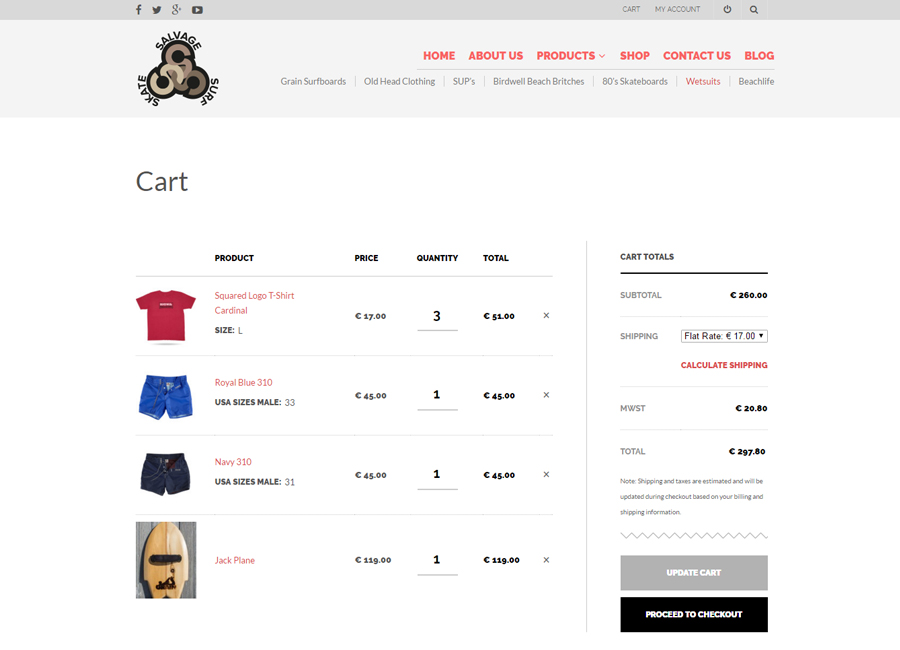Go to the Shop menu item
Image resolution: width=900 pixels, height=650 pixels.
(x=634, y=56)
